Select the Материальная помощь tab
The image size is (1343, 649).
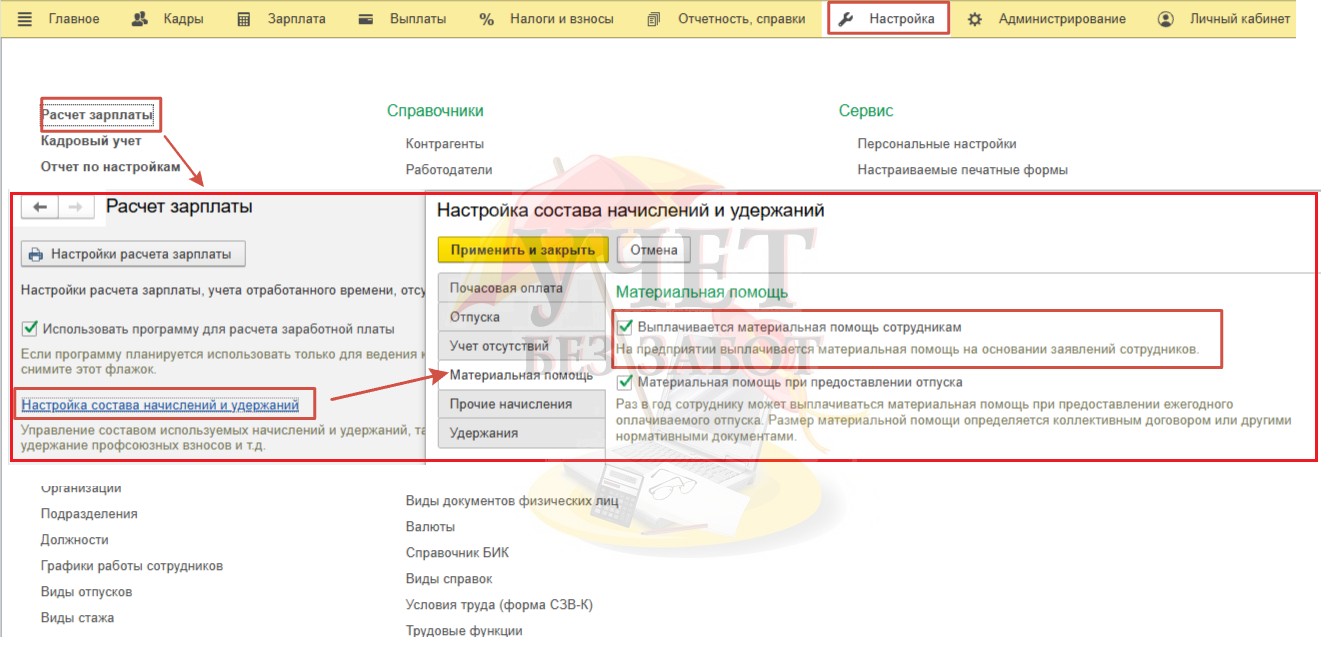521,375
